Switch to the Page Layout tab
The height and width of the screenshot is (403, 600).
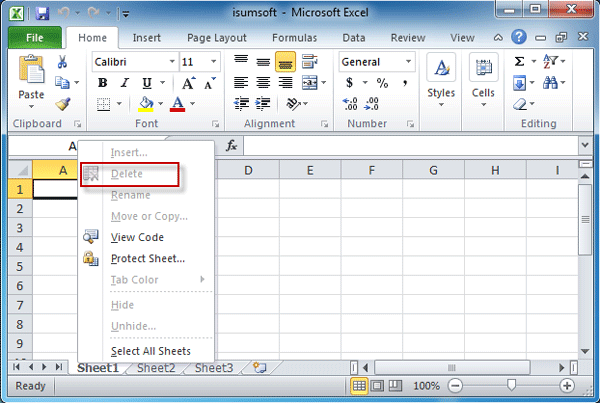pyautogui.click(x=217, y=38)
